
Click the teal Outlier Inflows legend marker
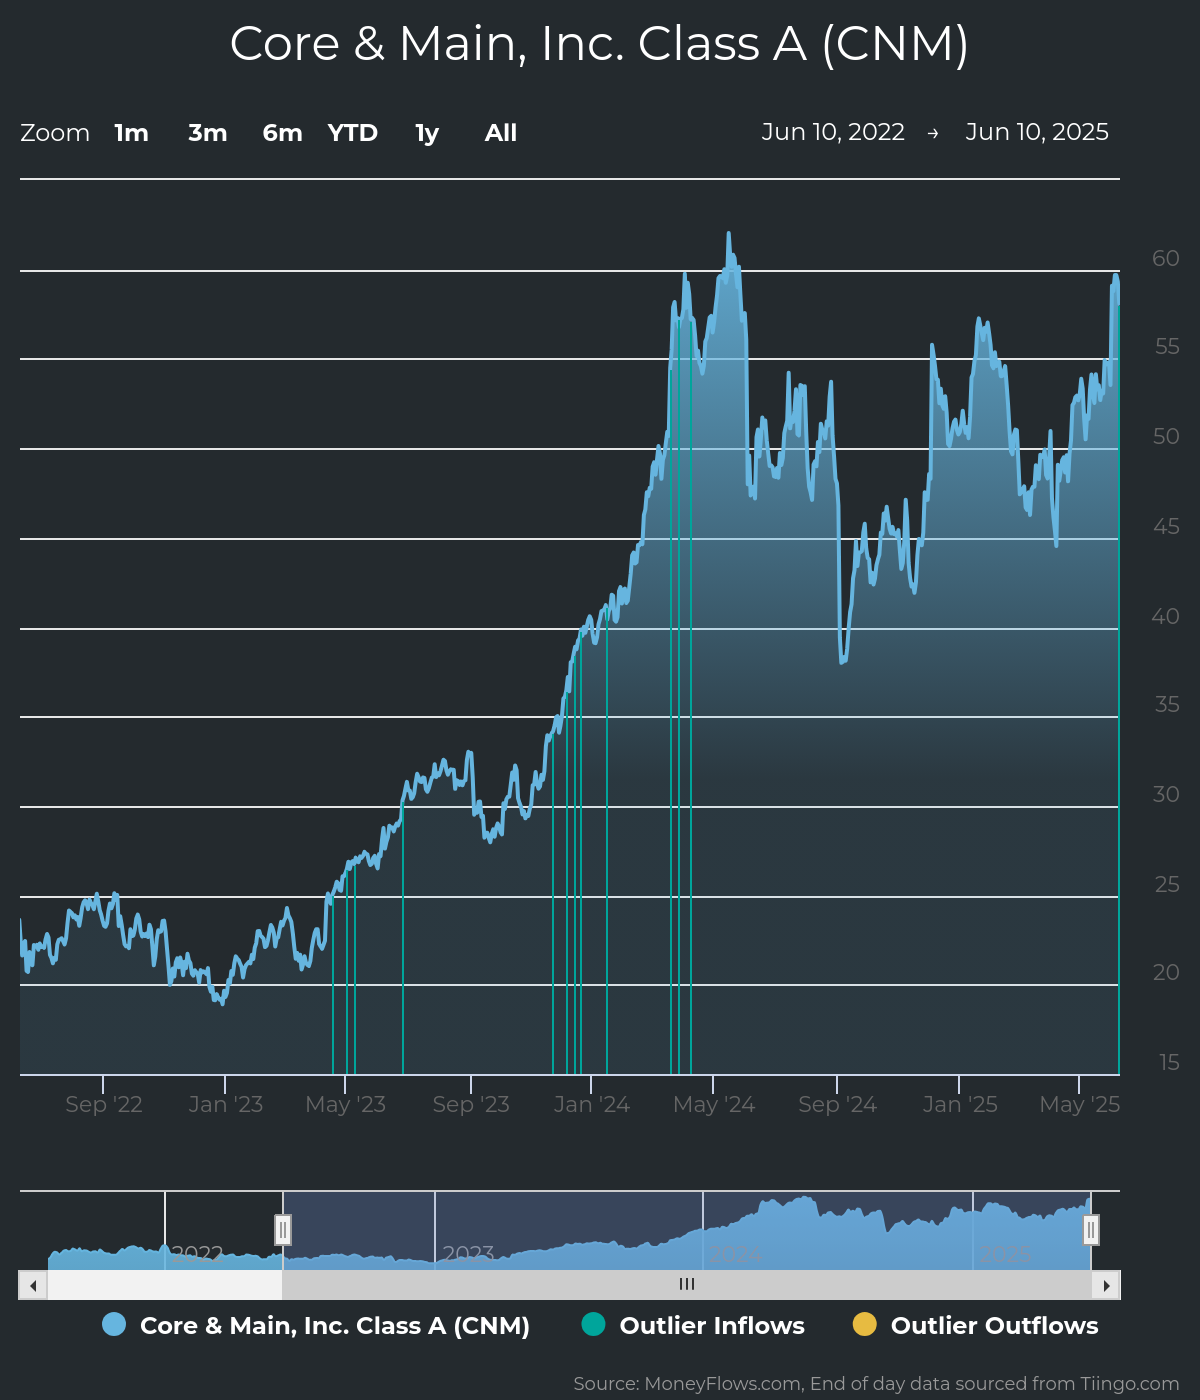coord(593,1324)
